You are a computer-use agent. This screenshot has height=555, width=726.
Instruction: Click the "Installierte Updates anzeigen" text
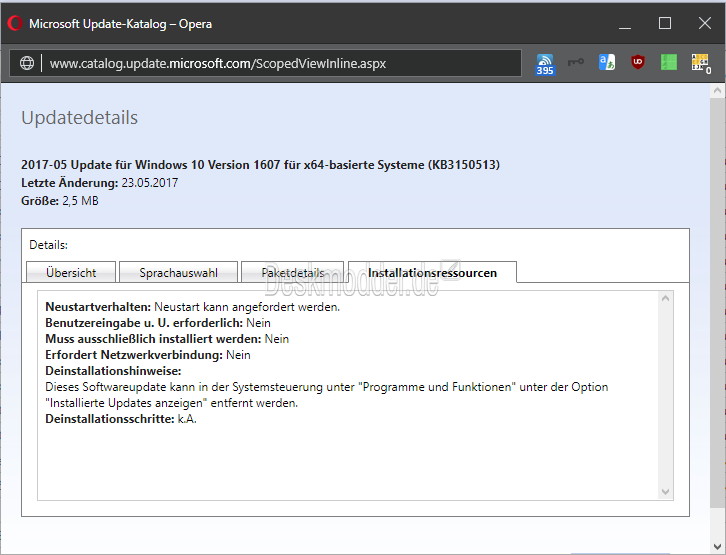[x=126, y=403]
